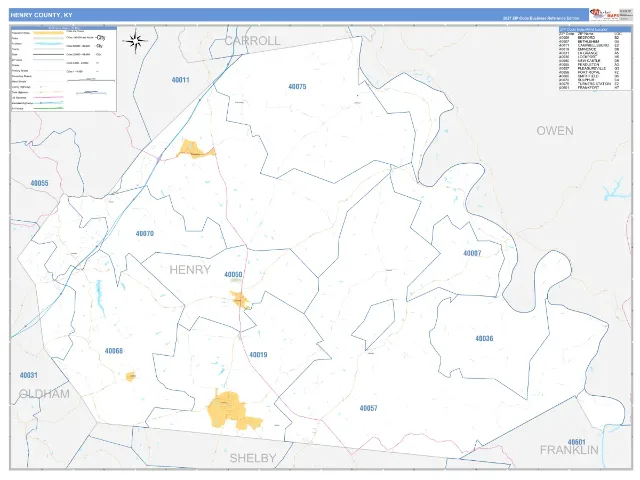
Task: Click the green line at the bottom of the legend
Action: pyautogui.click(x=49, y=108)
